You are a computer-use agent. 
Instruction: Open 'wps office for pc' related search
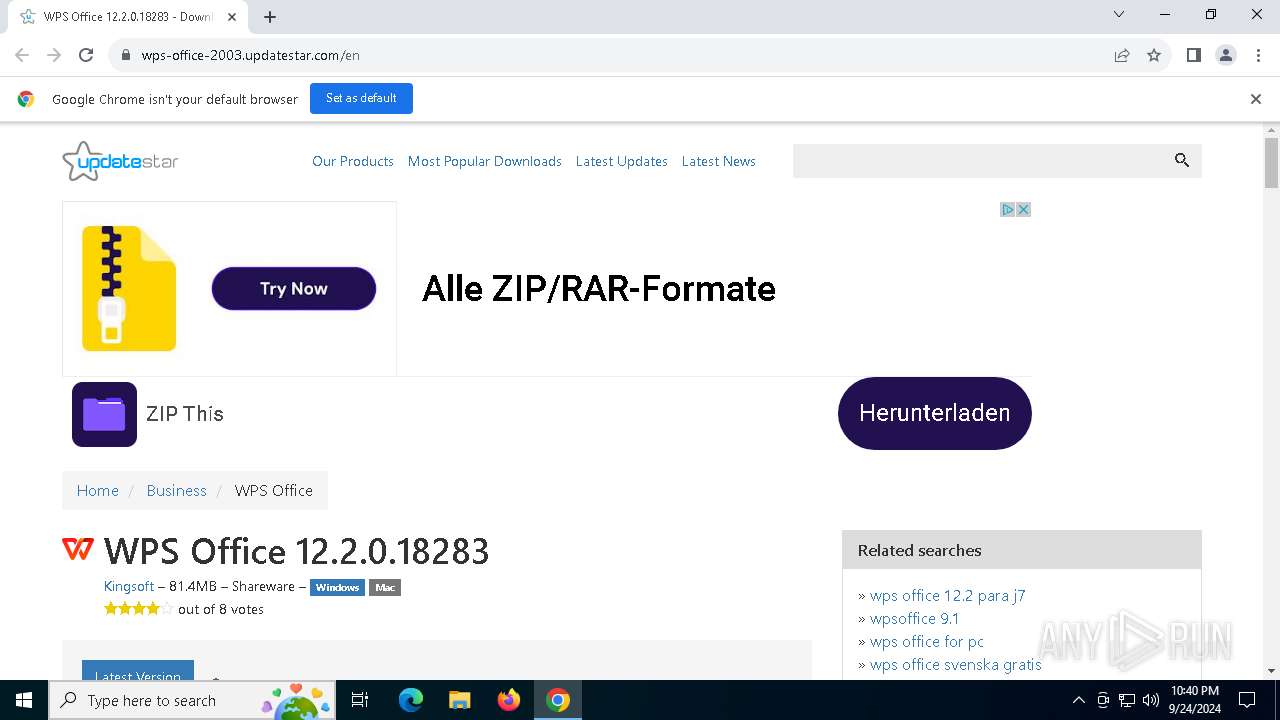(927, 642)
